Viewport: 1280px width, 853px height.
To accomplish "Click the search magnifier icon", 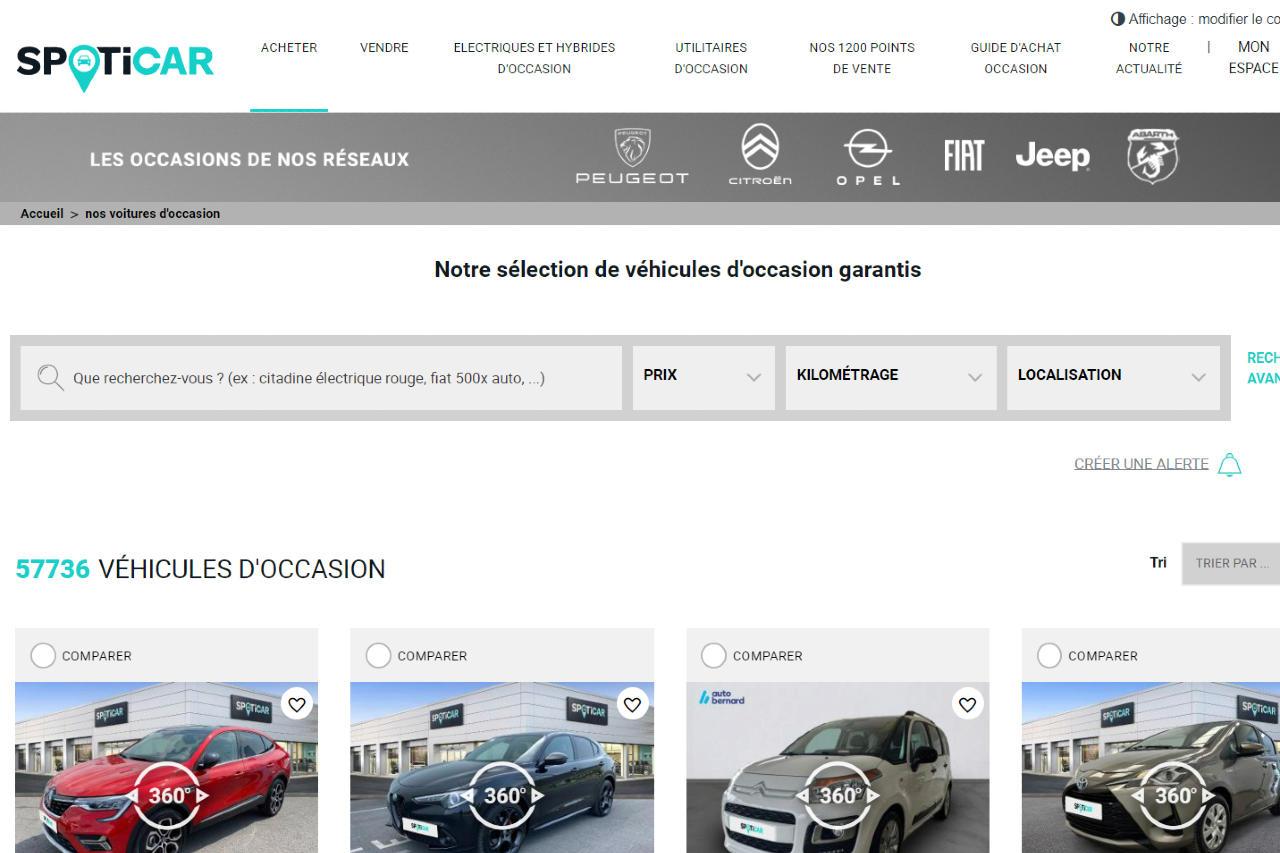I will tap(50, 378).
